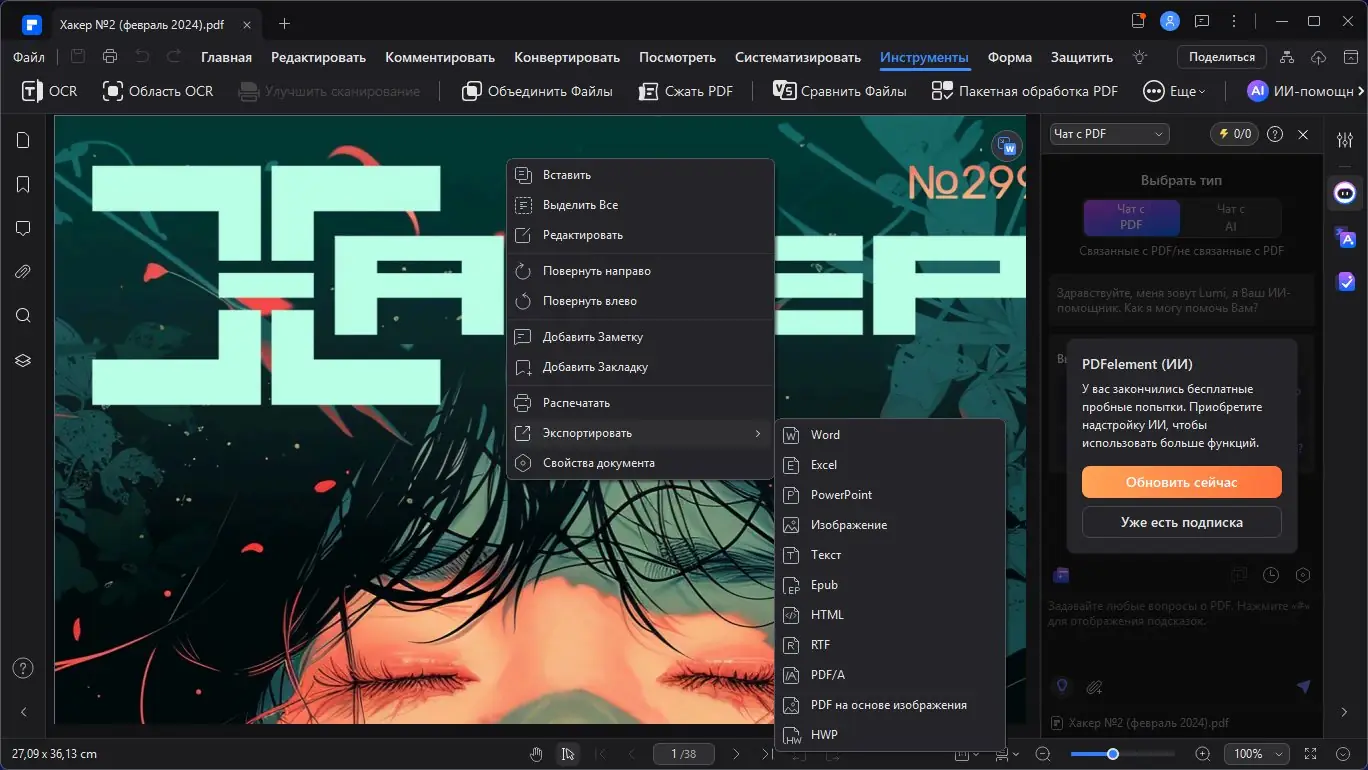The width and height of the screenshot is (1368, 770).
Task: Click the page number field 1/38
Action: (682, 754)
